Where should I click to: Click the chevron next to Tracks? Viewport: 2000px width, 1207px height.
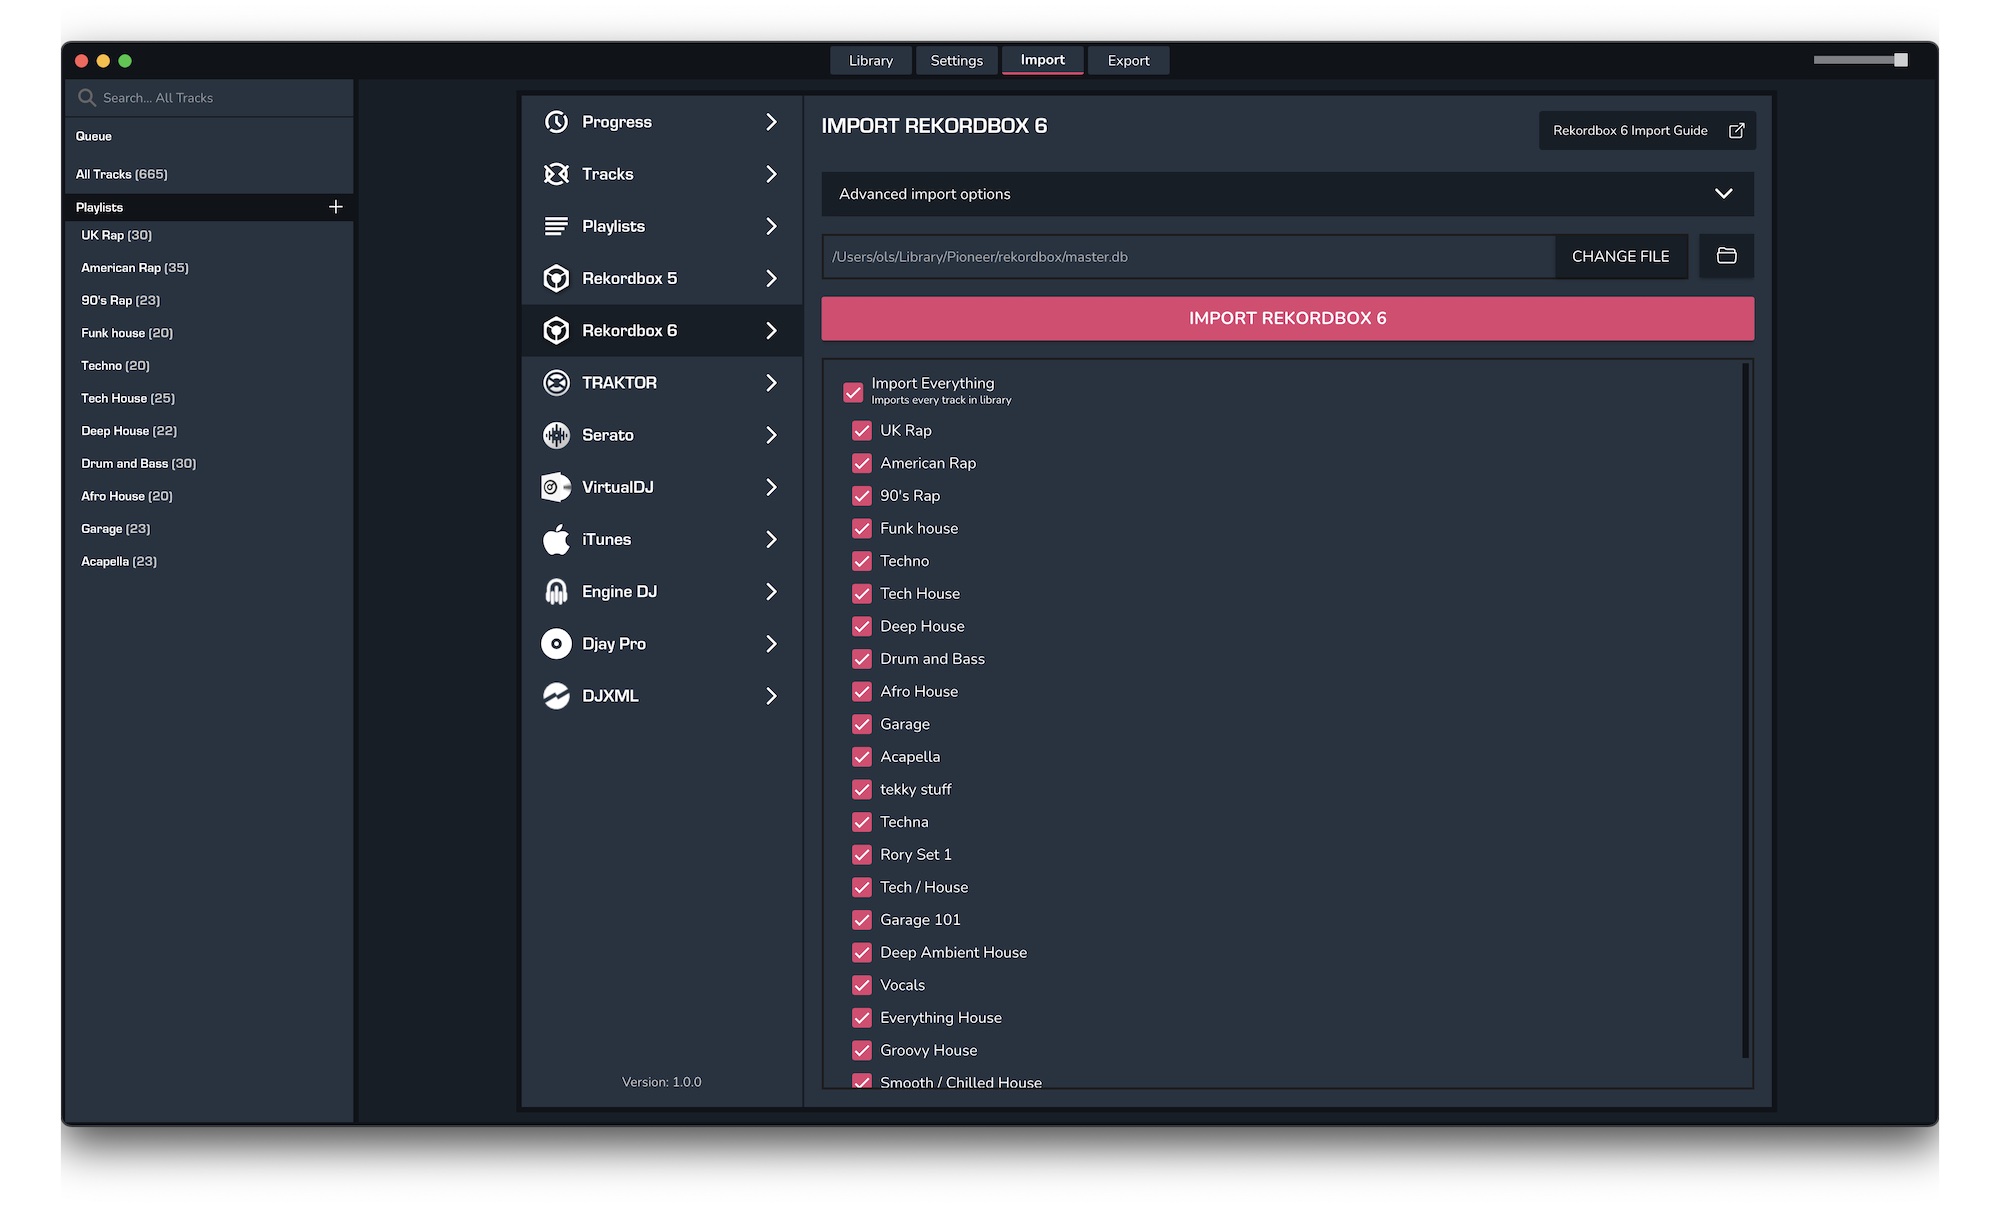pos(771,174)
